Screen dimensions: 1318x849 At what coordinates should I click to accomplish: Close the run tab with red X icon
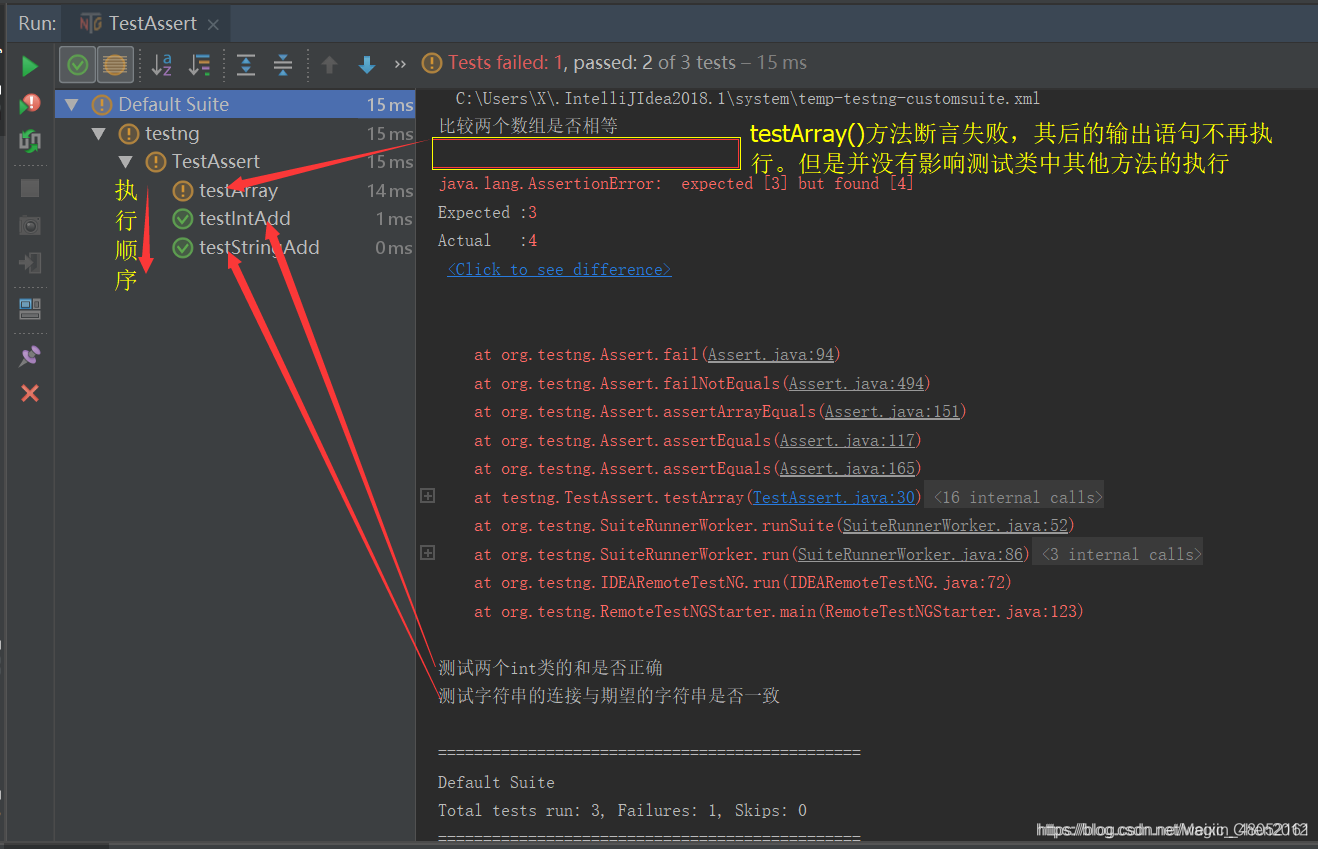pos(30,393)
